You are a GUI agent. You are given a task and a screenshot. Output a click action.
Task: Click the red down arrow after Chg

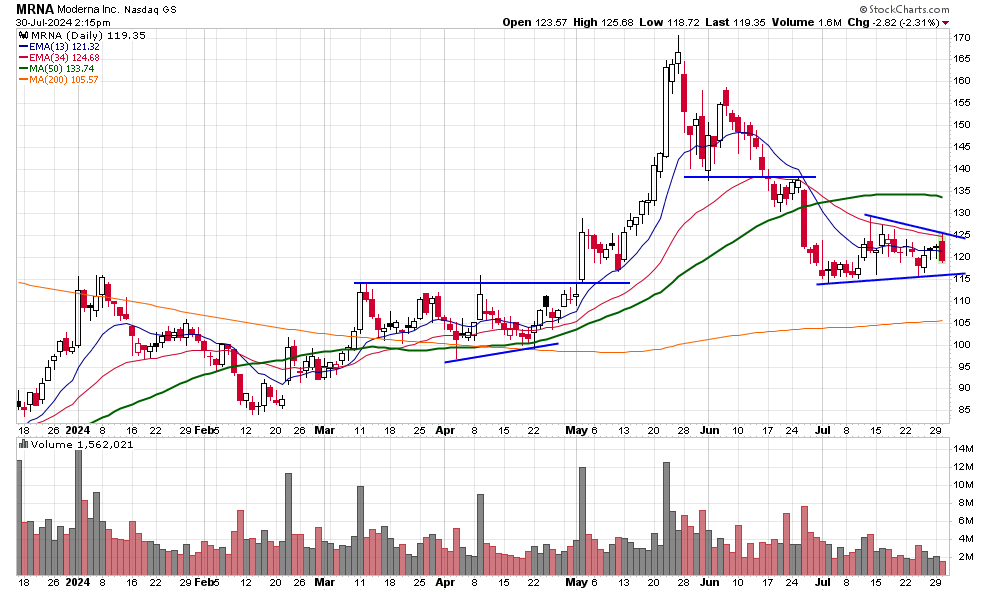pos(945,23)
